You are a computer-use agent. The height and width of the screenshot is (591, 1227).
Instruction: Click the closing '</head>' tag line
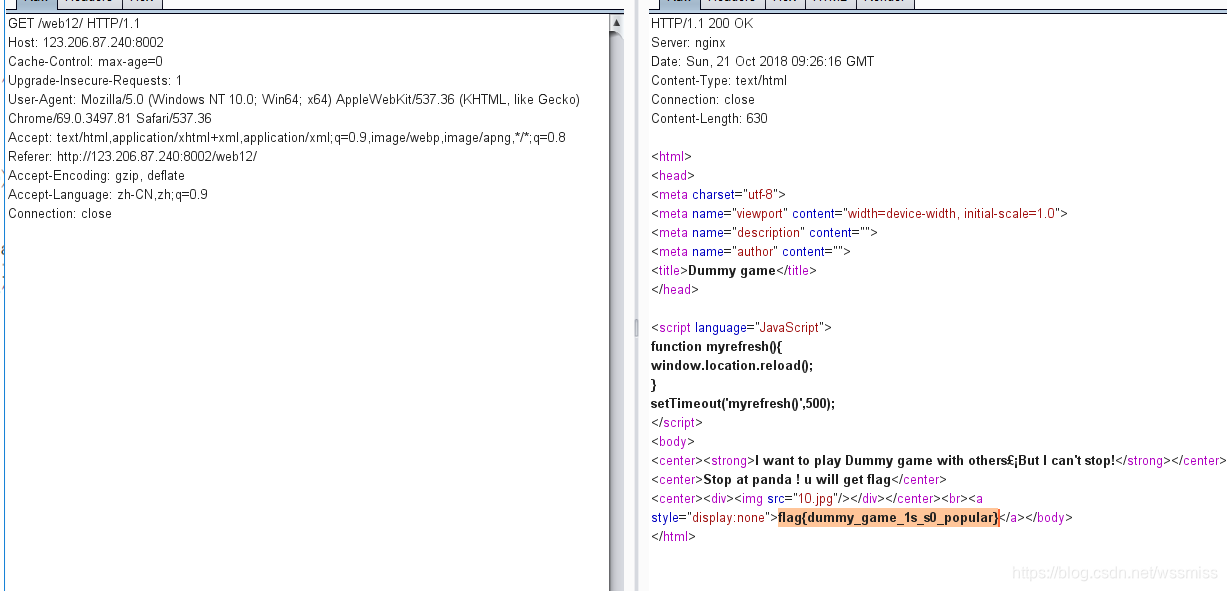click(674, 289)
